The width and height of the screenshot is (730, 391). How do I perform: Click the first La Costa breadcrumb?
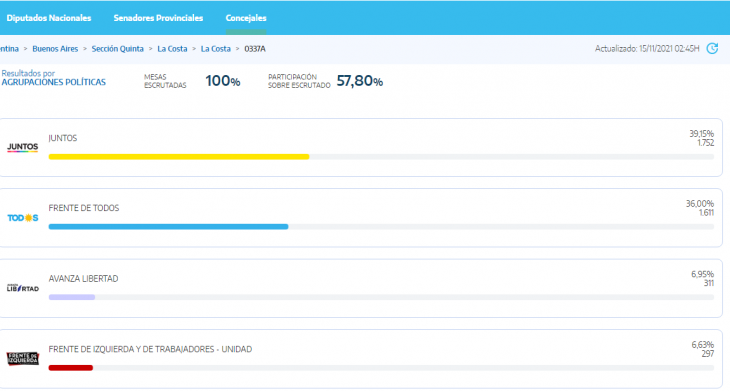[172, 49]
